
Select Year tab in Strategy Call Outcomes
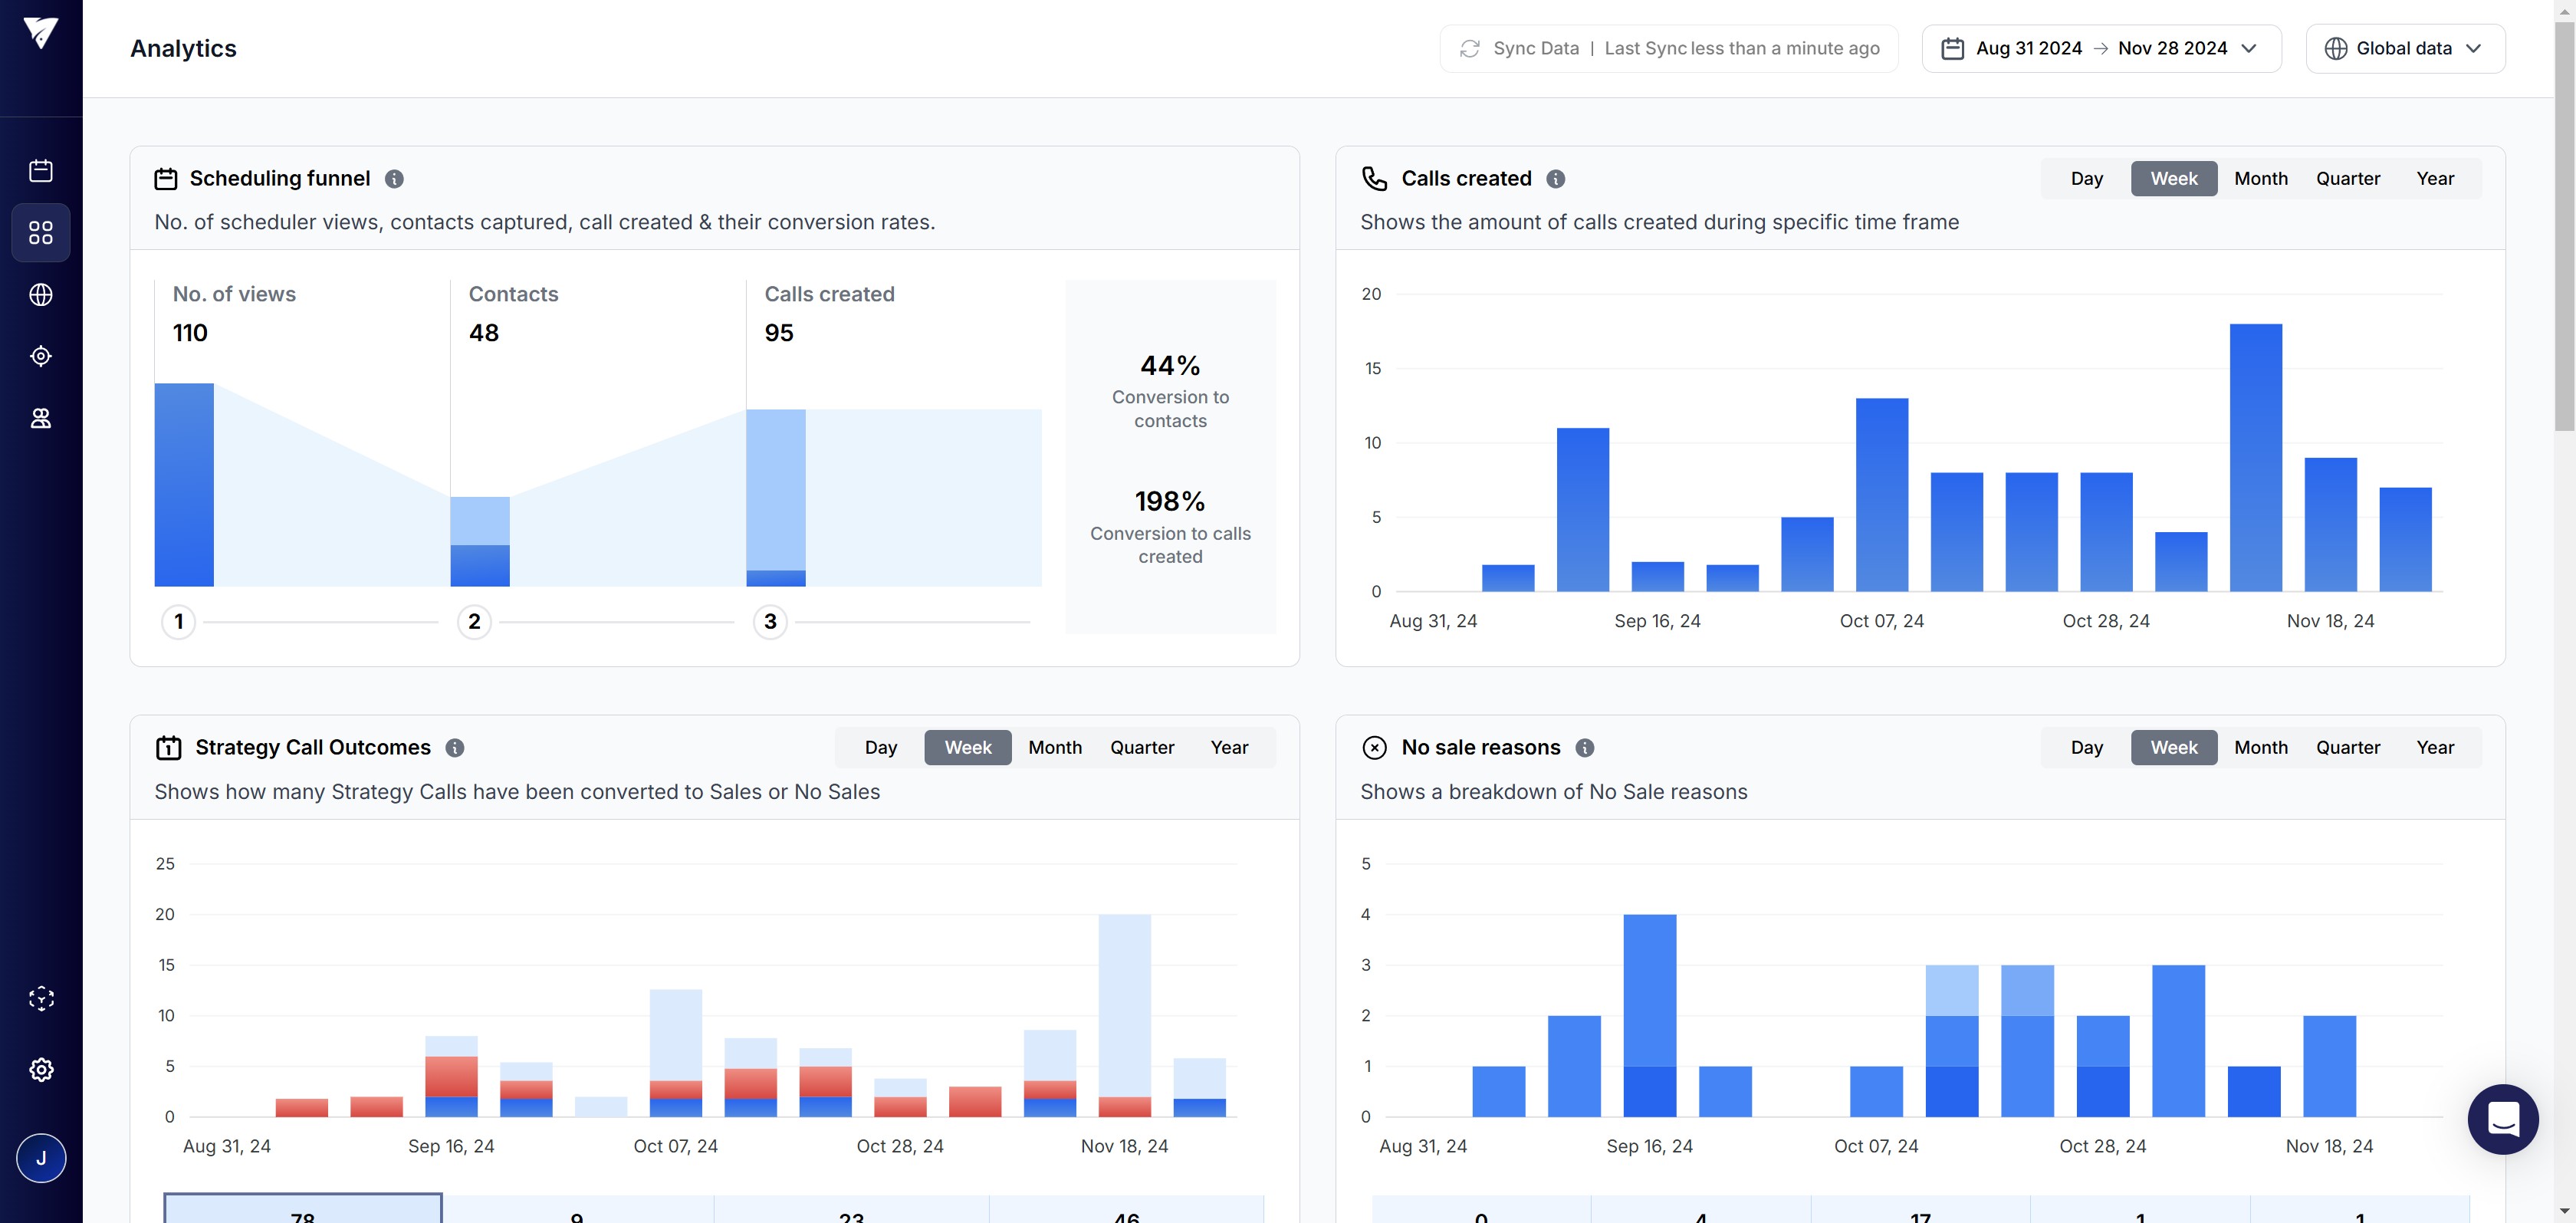tap(1228, 748)
